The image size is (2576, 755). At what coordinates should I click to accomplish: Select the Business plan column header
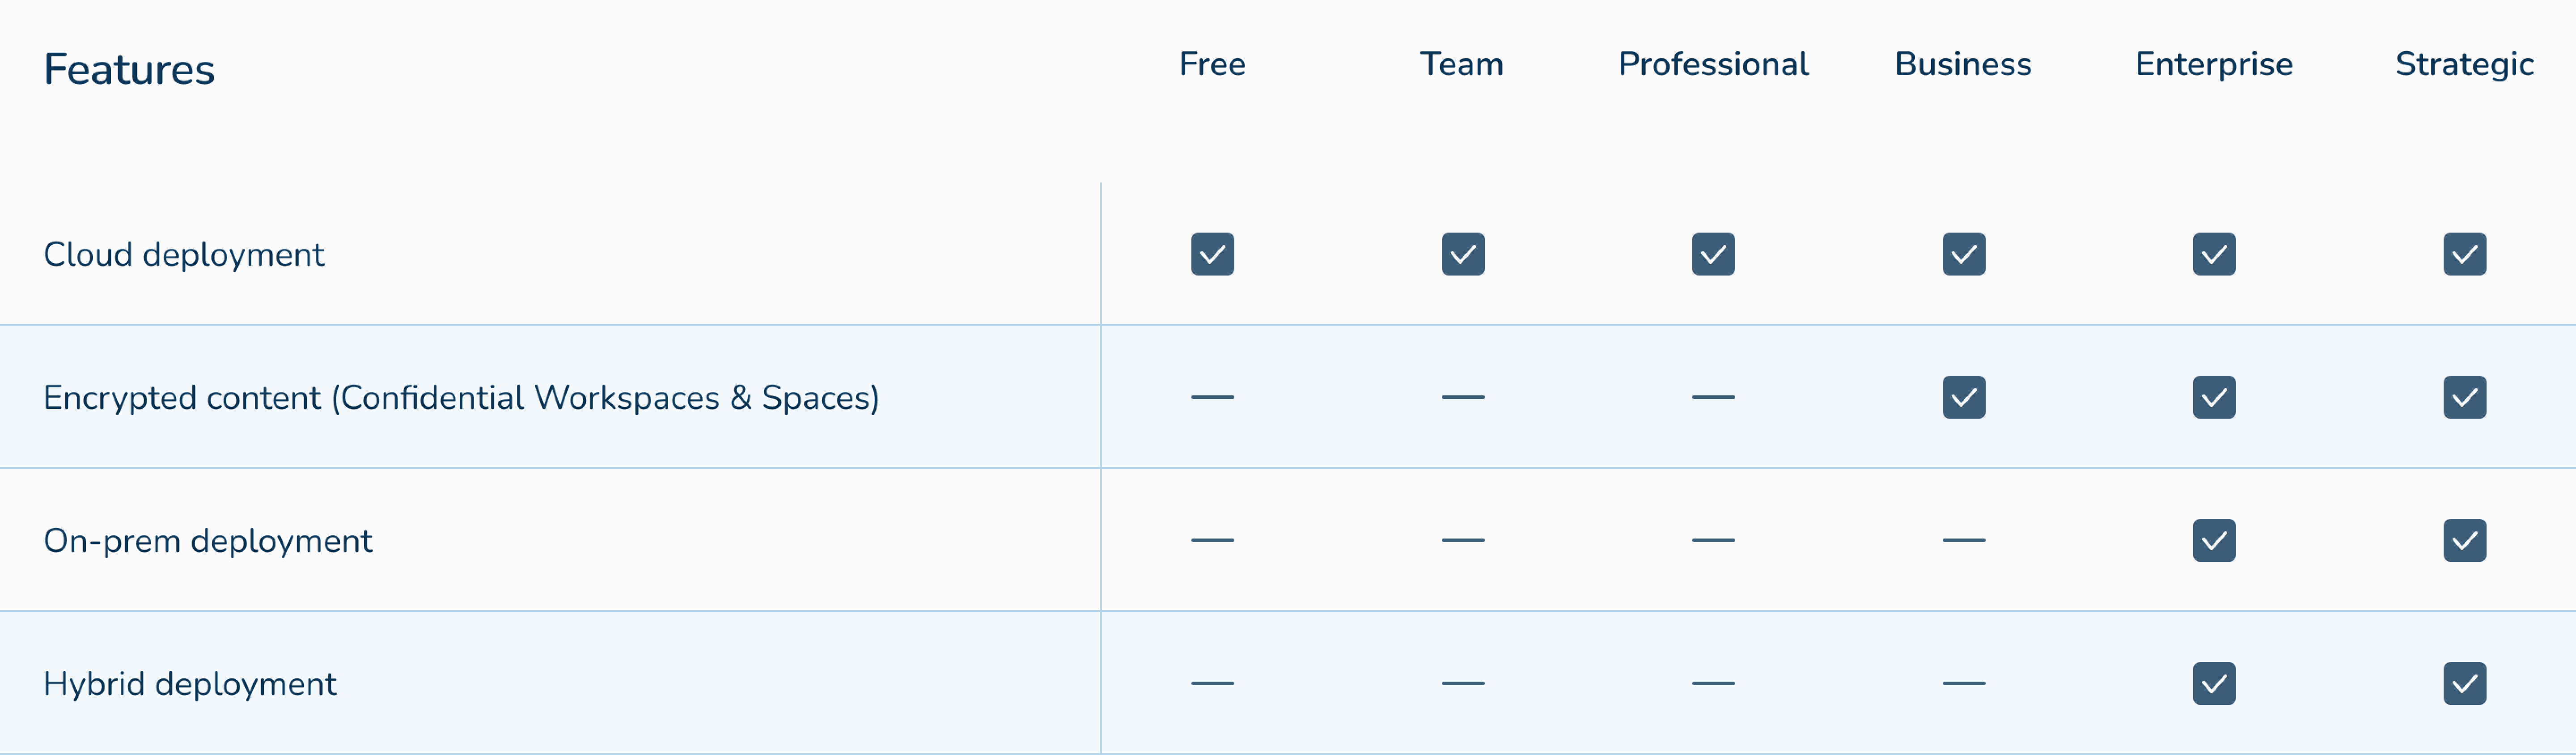click(1962, 64)
